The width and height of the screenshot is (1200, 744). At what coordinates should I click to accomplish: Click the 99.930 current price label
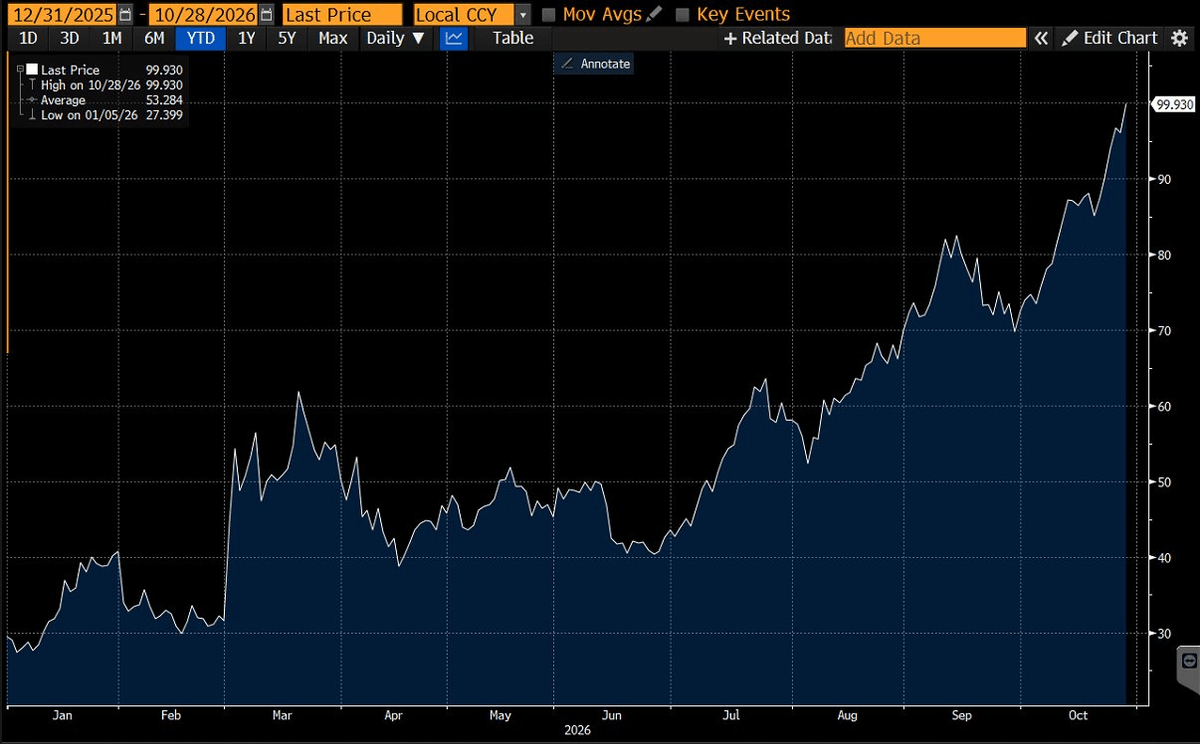click(1175, 104)
